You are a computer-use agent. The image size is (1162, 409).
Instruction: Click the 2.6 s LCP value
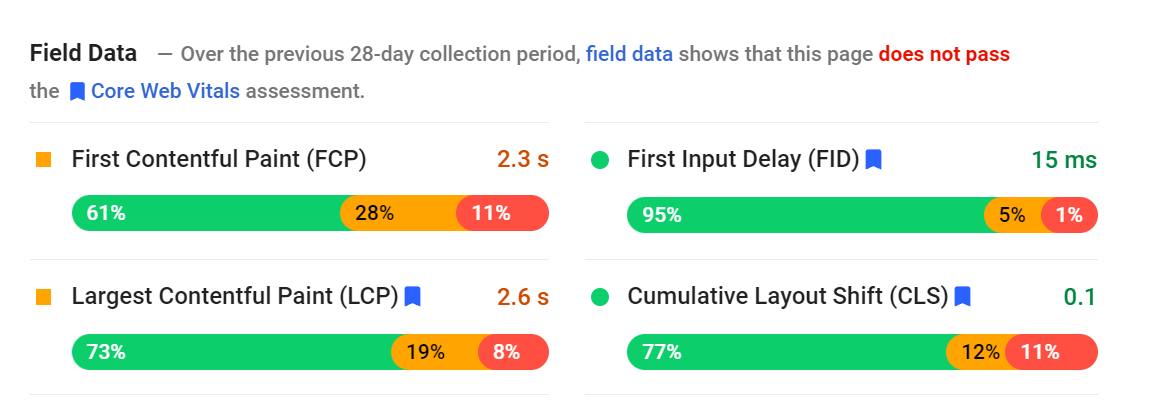tap(523, 297)
